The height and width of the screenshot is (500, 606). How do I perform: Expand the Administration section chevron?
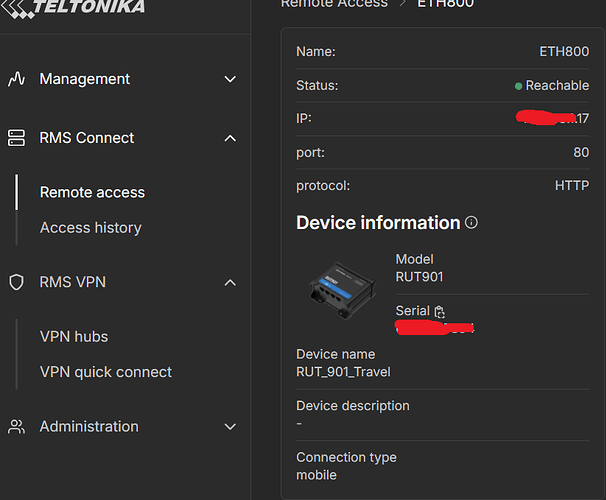pyautogui.click(x=230, y=427)
